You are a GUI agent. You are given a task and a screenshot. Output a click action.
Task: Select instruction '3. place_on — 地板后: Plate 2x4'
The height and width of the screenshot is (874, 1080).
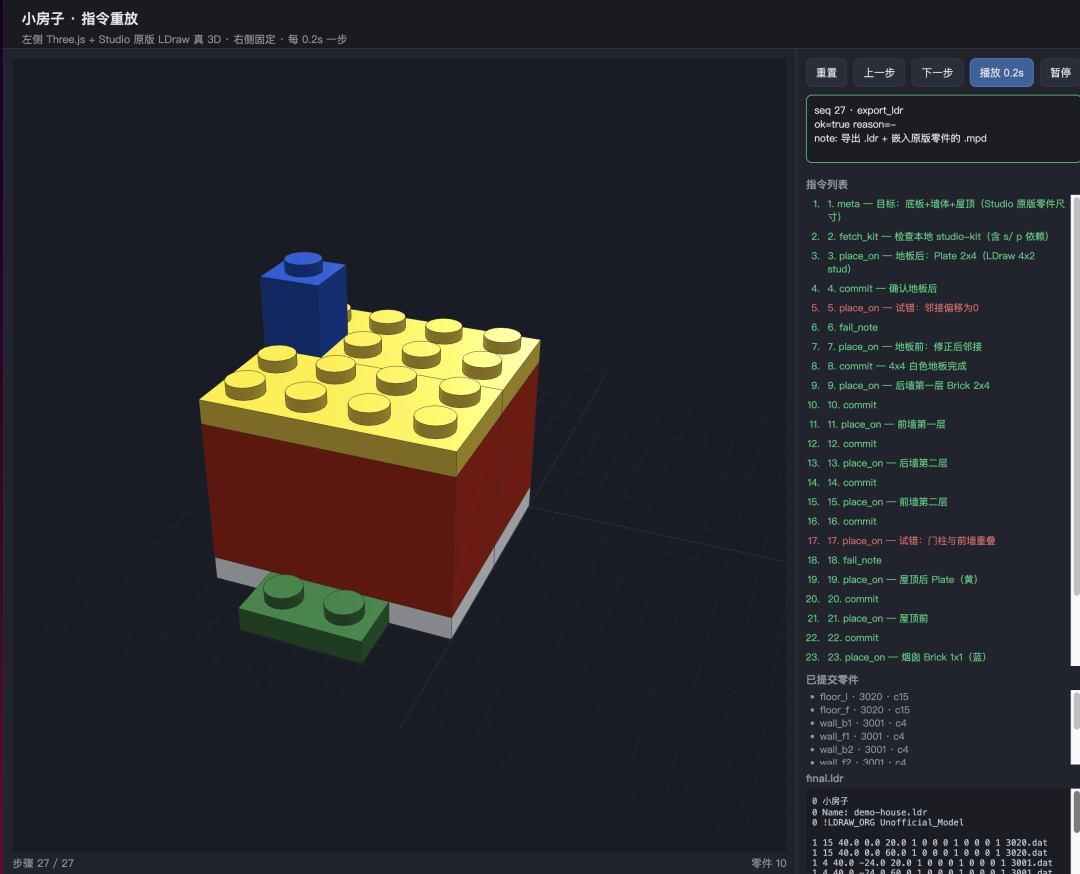point(931,262)
